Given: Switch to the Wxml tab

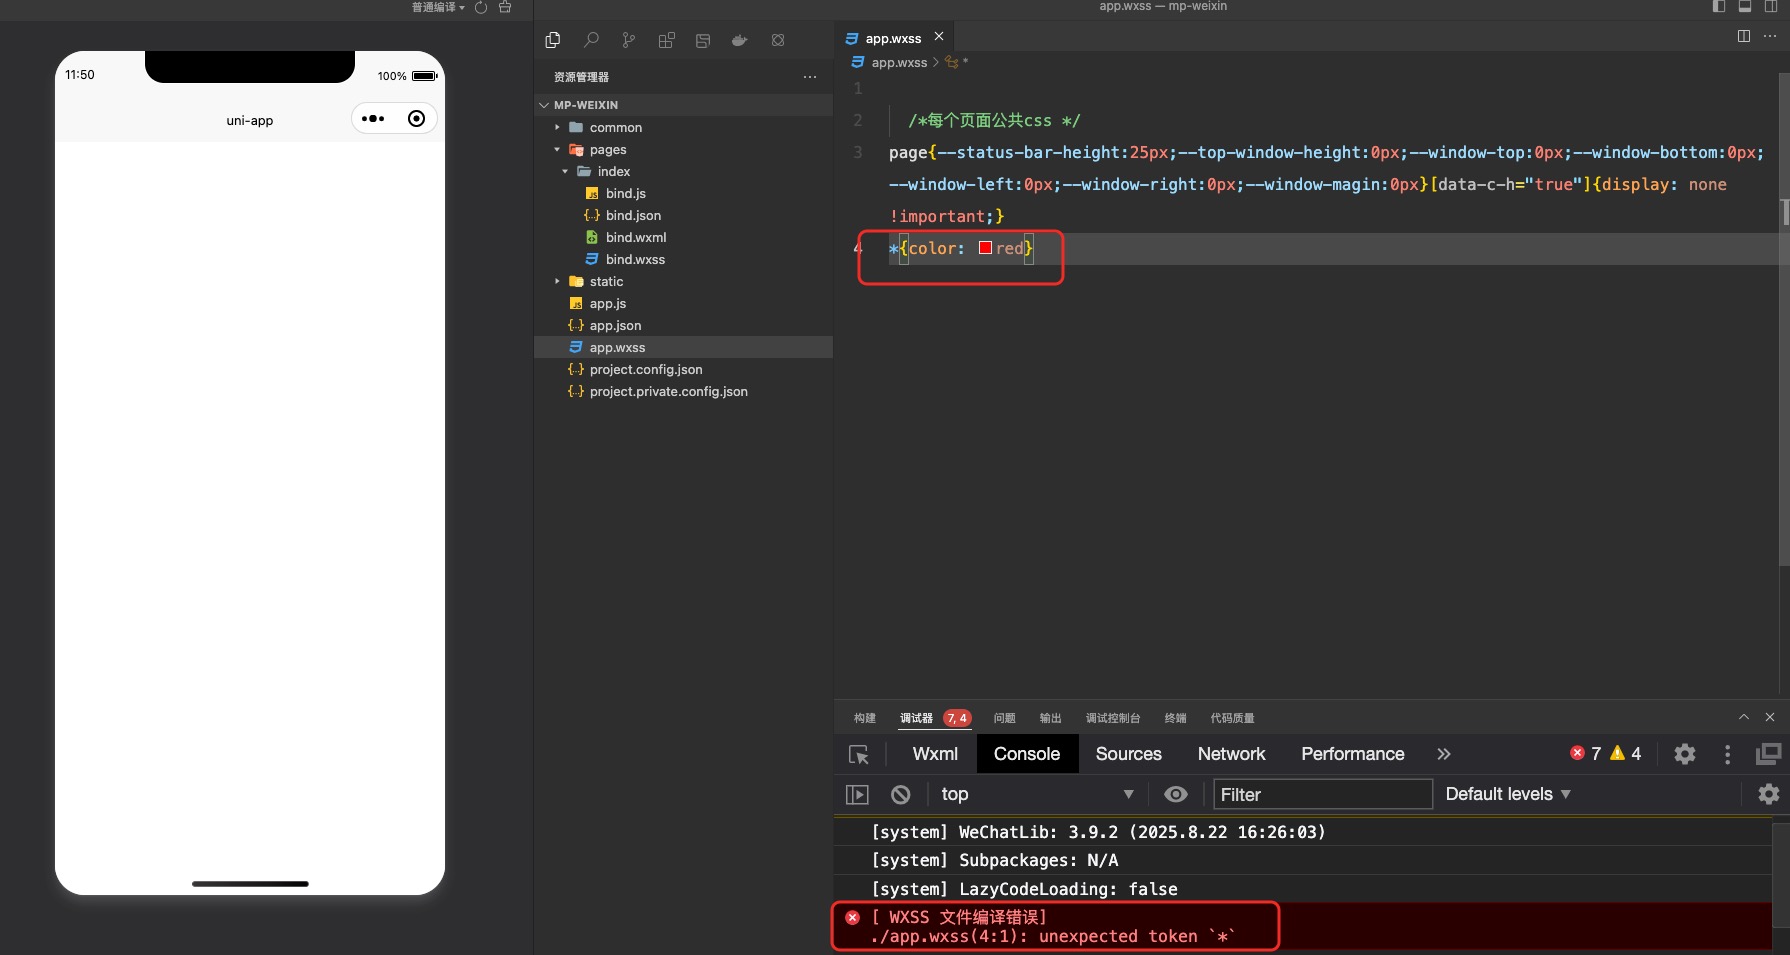Looking at the screenshot, I should click(934, 754).
